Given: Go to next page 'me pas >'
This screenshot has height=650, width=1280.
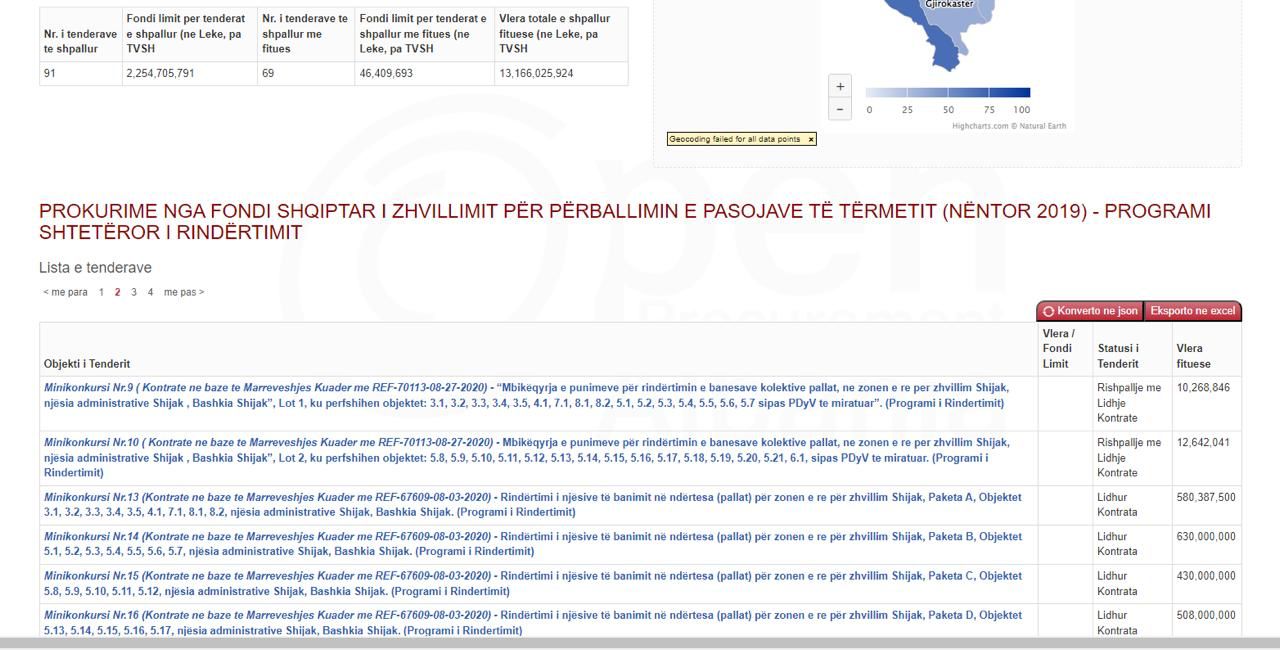Looking at the screenshot, I should tap(184, 293).
